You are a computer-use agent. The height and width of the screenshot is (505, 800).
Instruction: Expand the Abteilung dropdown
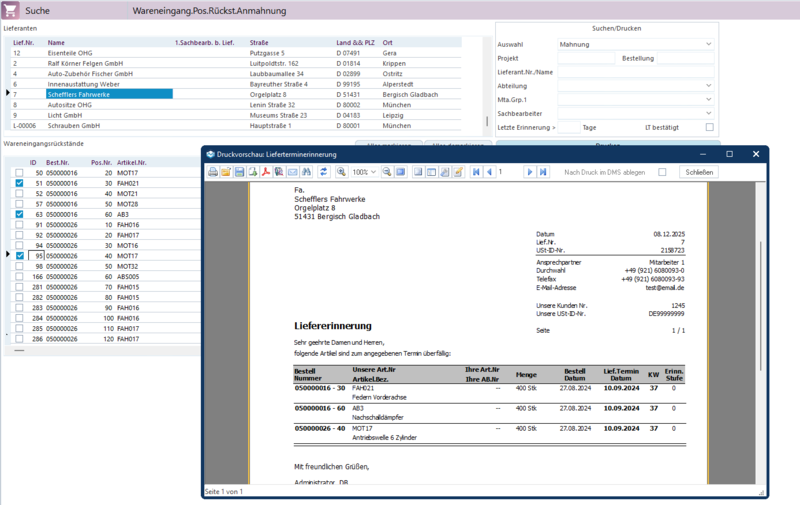[x=708, y=86]
